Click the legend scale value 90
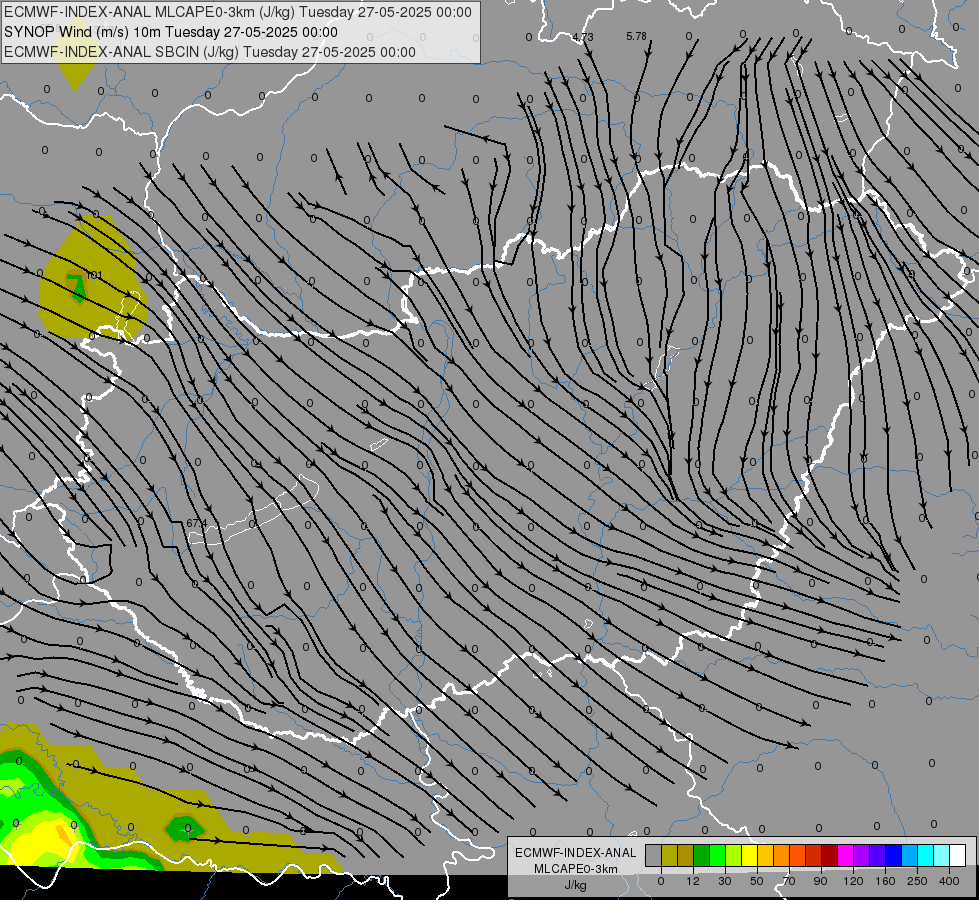 click(820, 881)
